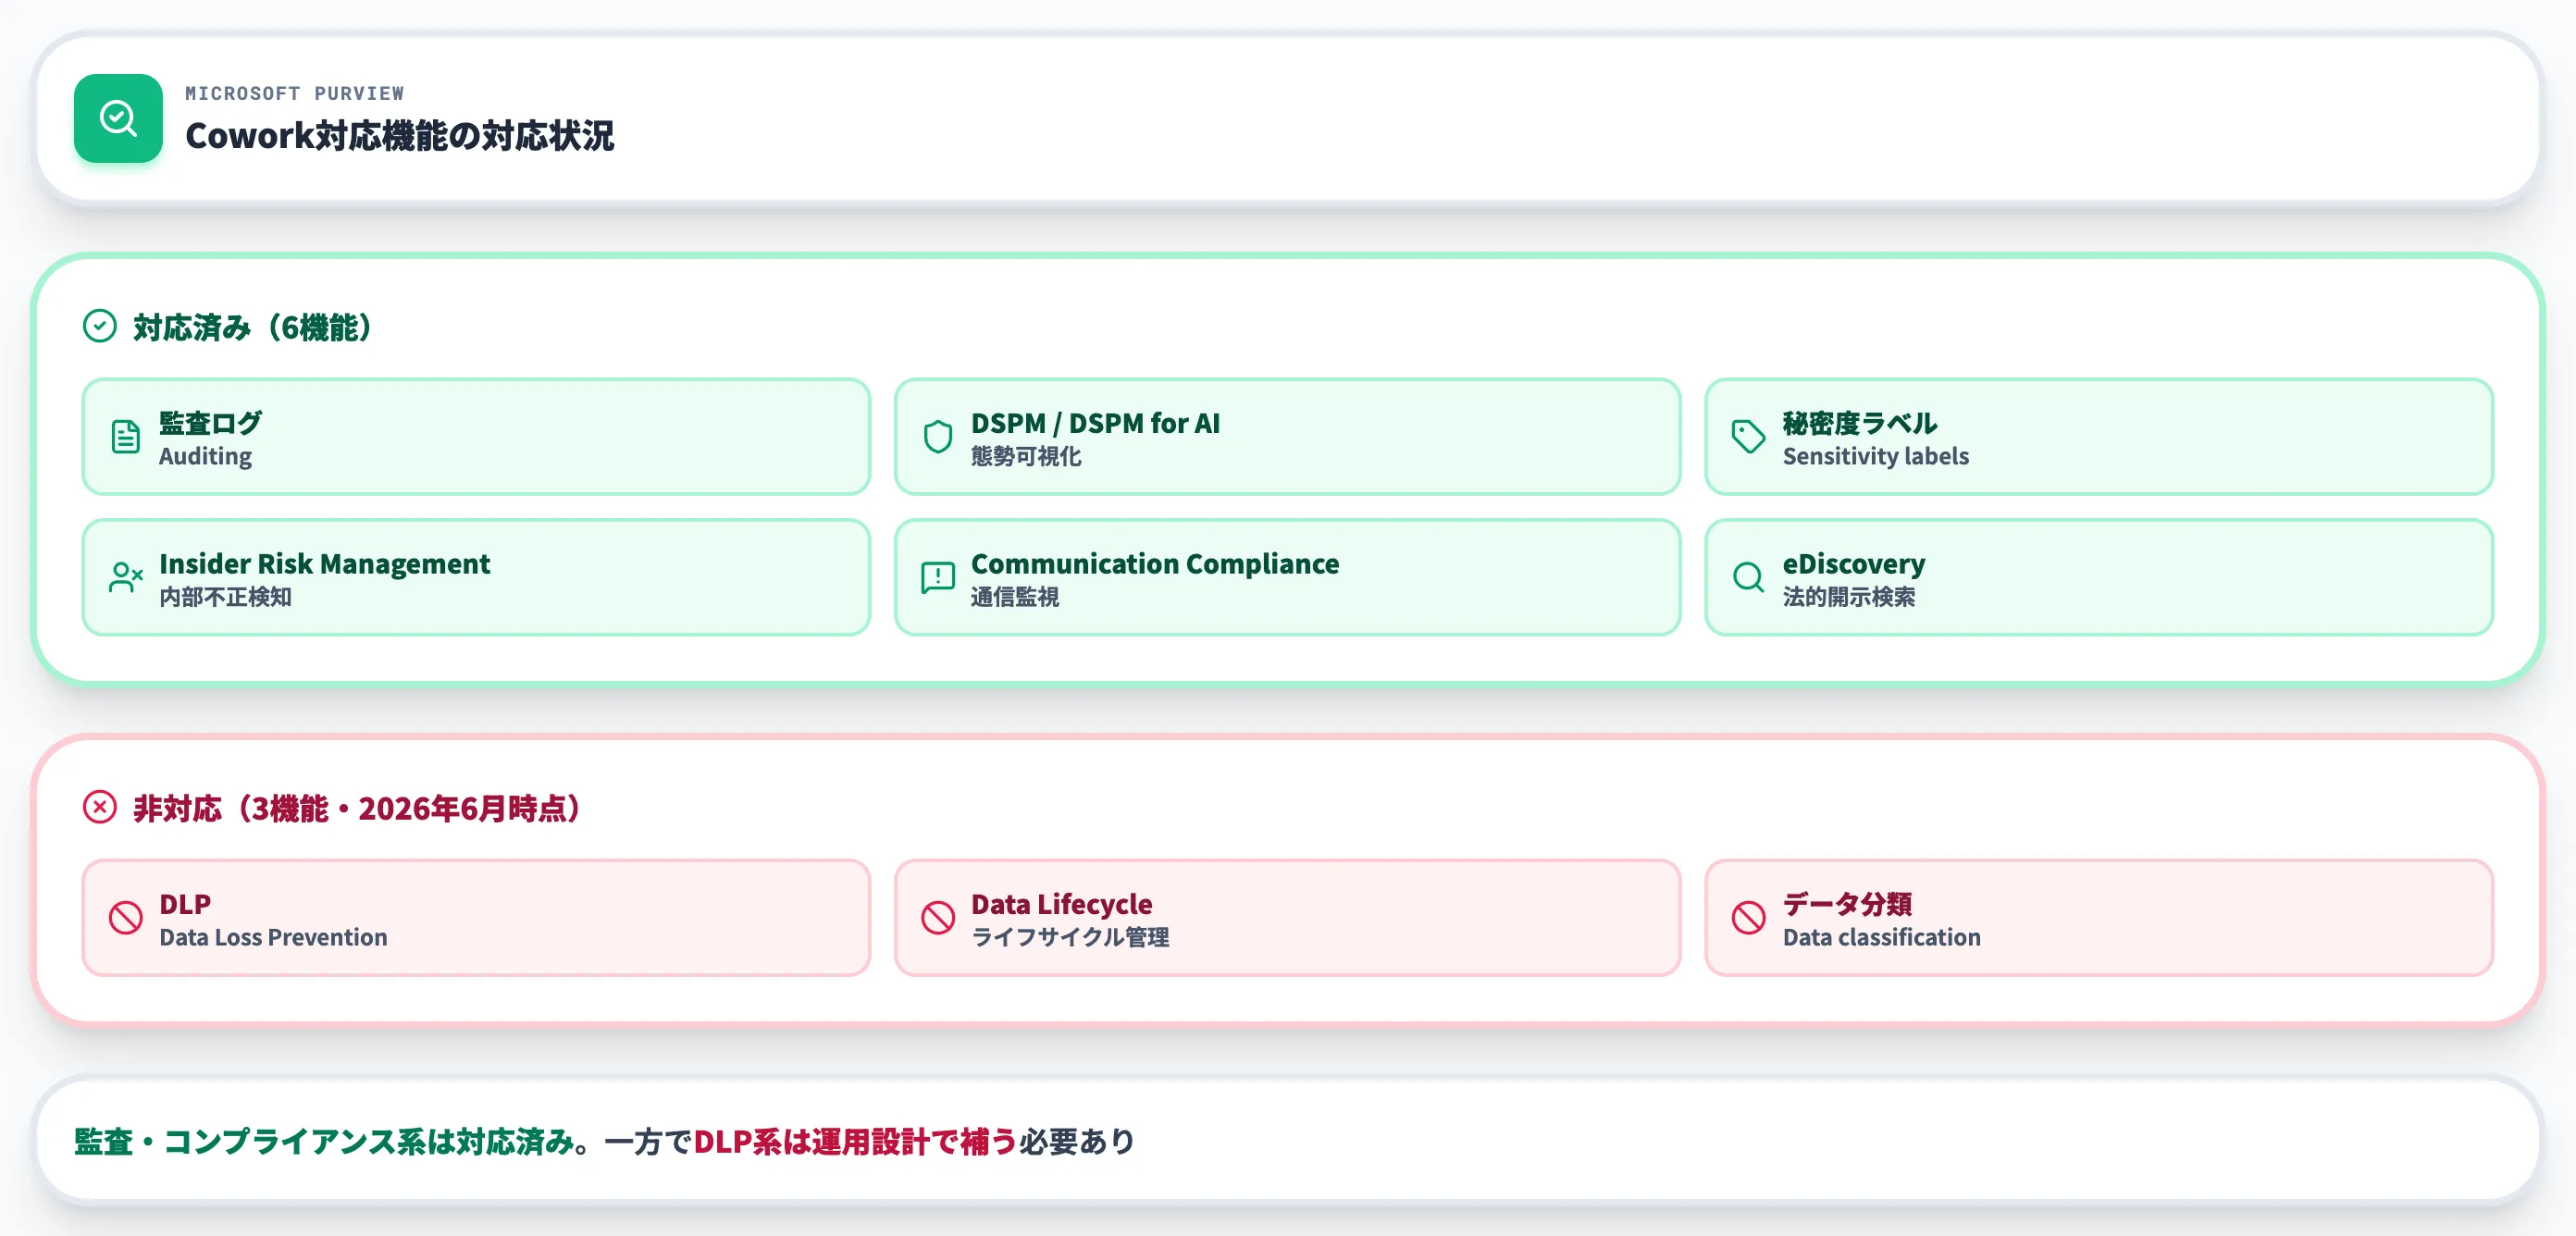Click the user-x icon for Insider Risk Management
Image resolution: width=2576 pixels, height=1236 pixels.
[x=126, y=577]
